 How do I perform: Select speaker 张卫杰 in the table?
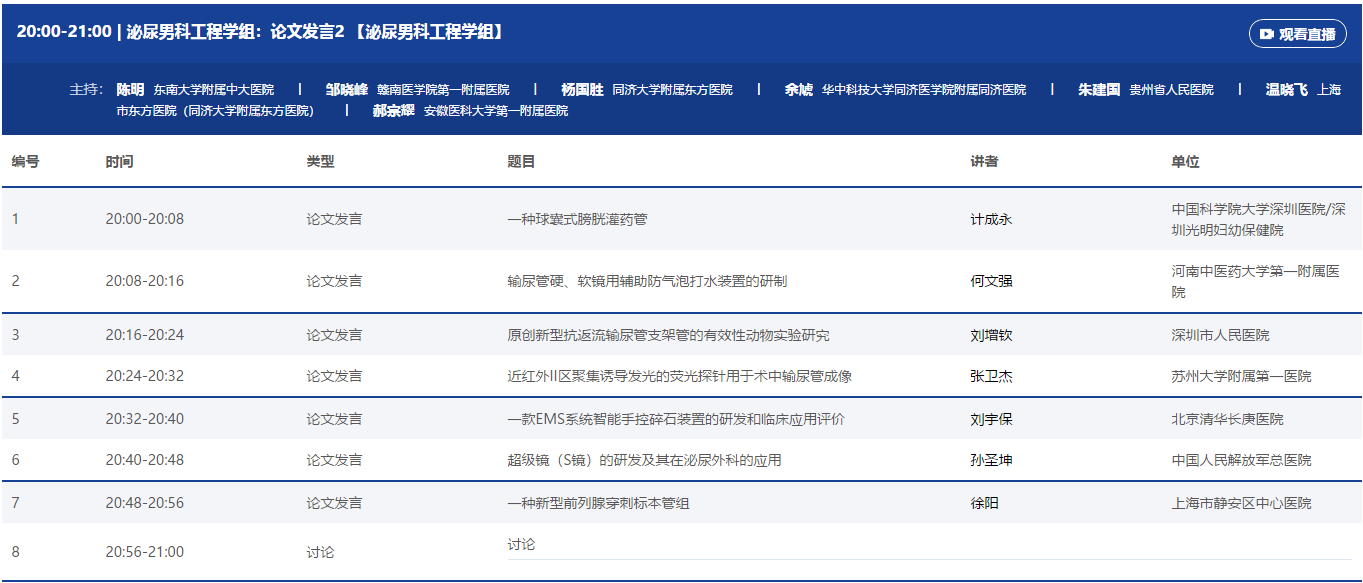click(991, 377)
